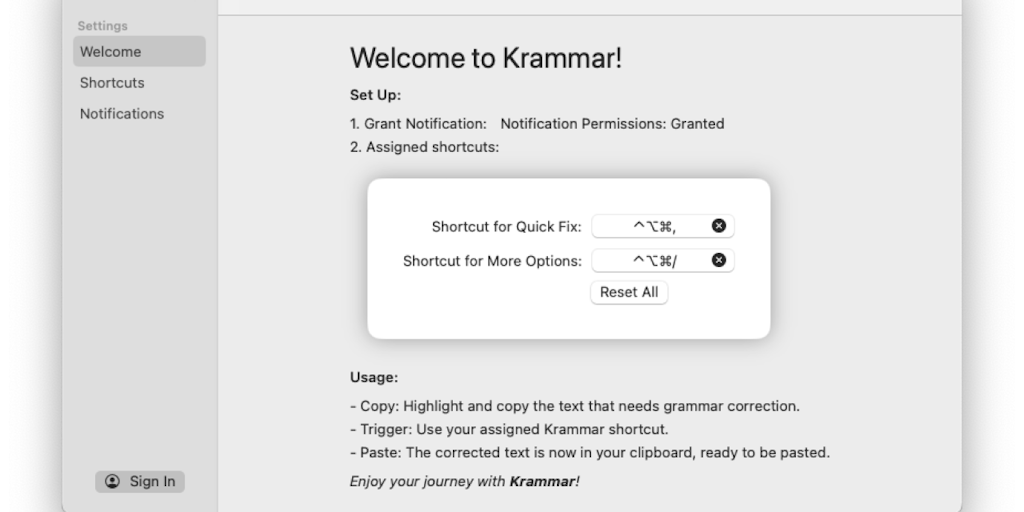This screenshot has height=512, width=1024.
Task: Record a new Quick Fix shortcut
Action: pos(654,226)
